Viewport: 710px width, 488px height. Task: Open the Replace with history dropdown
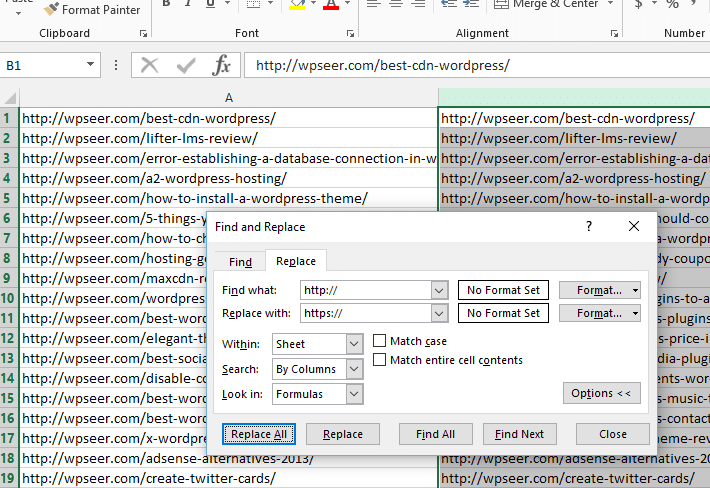(439, 313)
